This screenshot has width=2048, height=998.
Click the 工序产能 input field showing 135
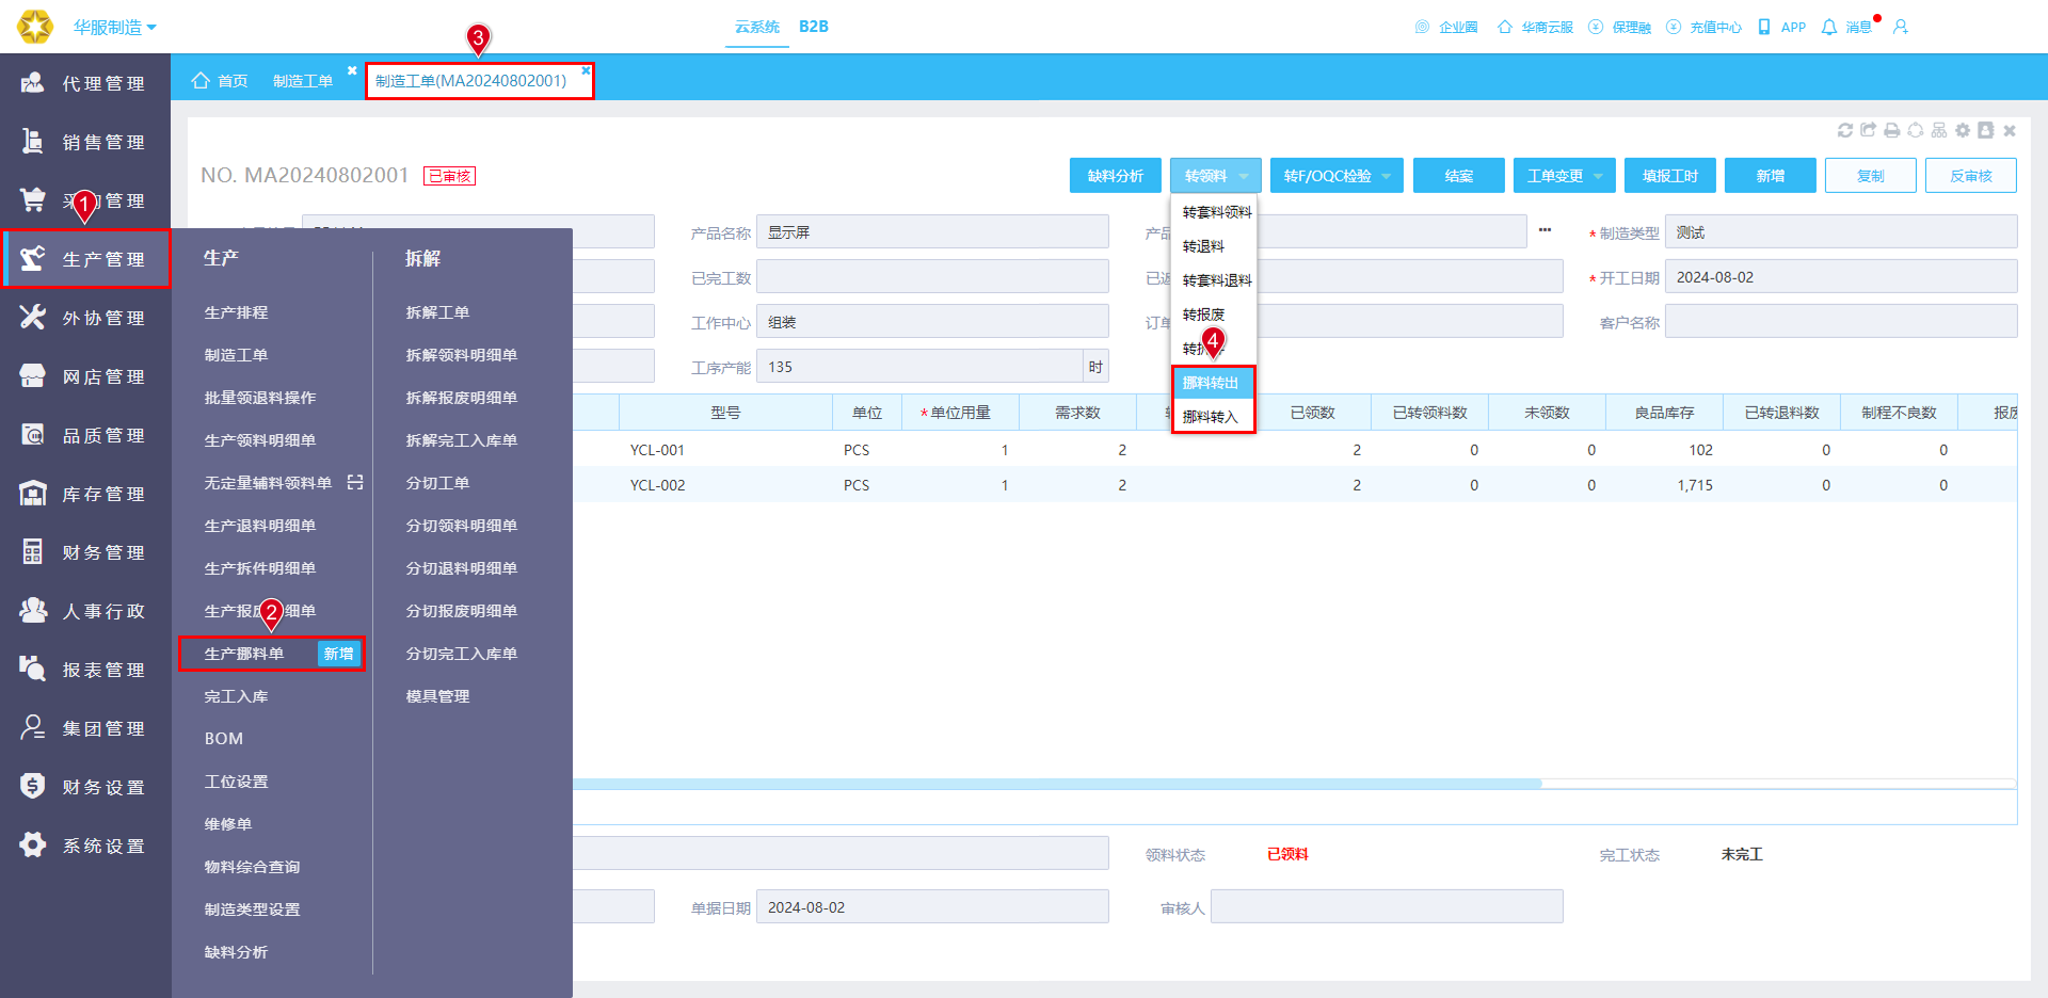click(x=920, y=366)
